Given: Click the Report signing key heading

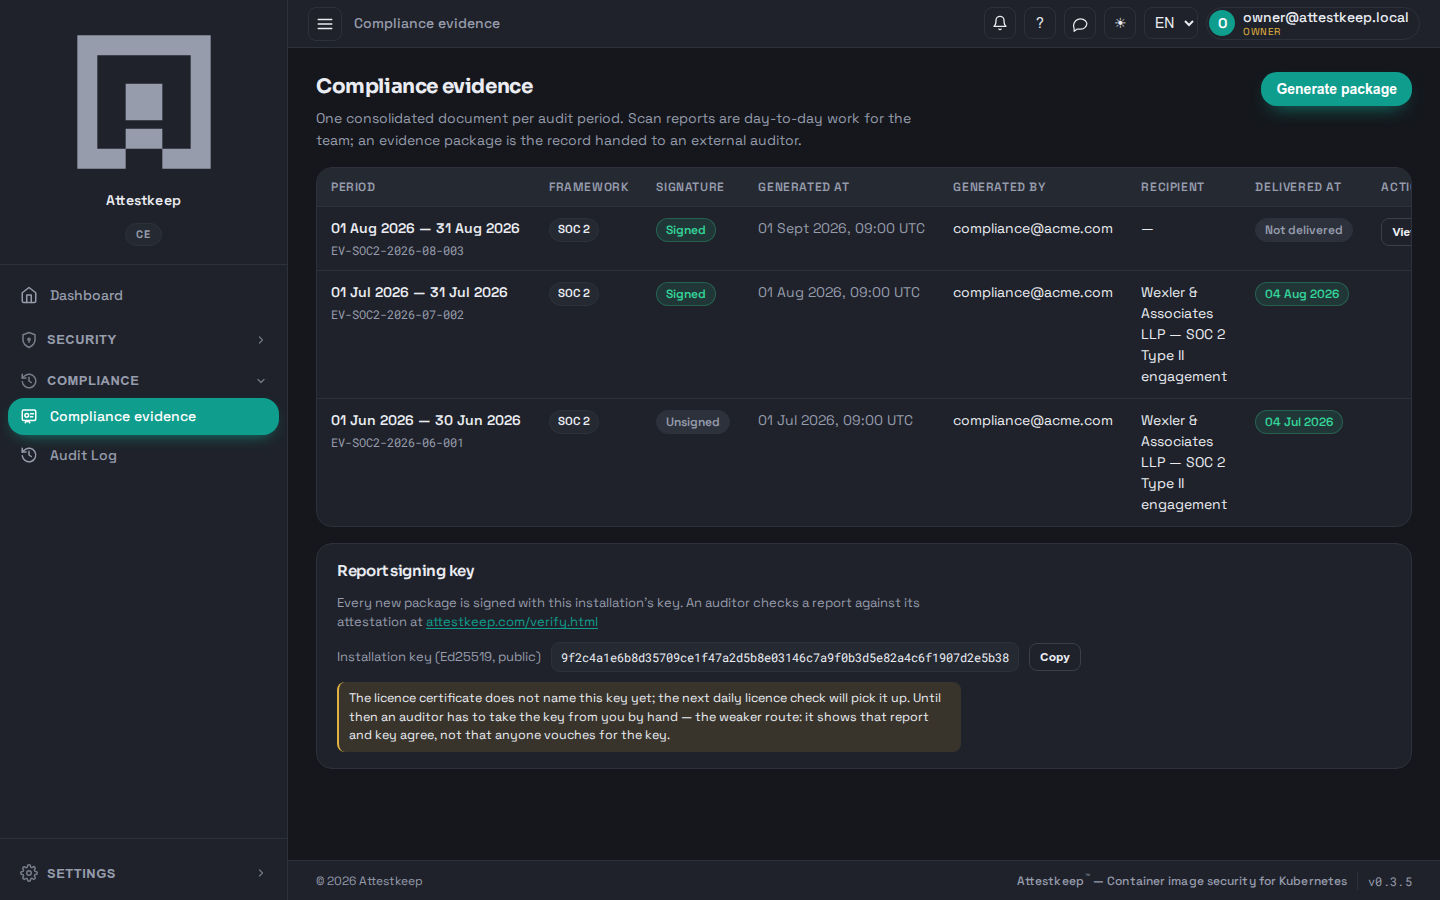Looking at the screenshot, I should [406, 571].
